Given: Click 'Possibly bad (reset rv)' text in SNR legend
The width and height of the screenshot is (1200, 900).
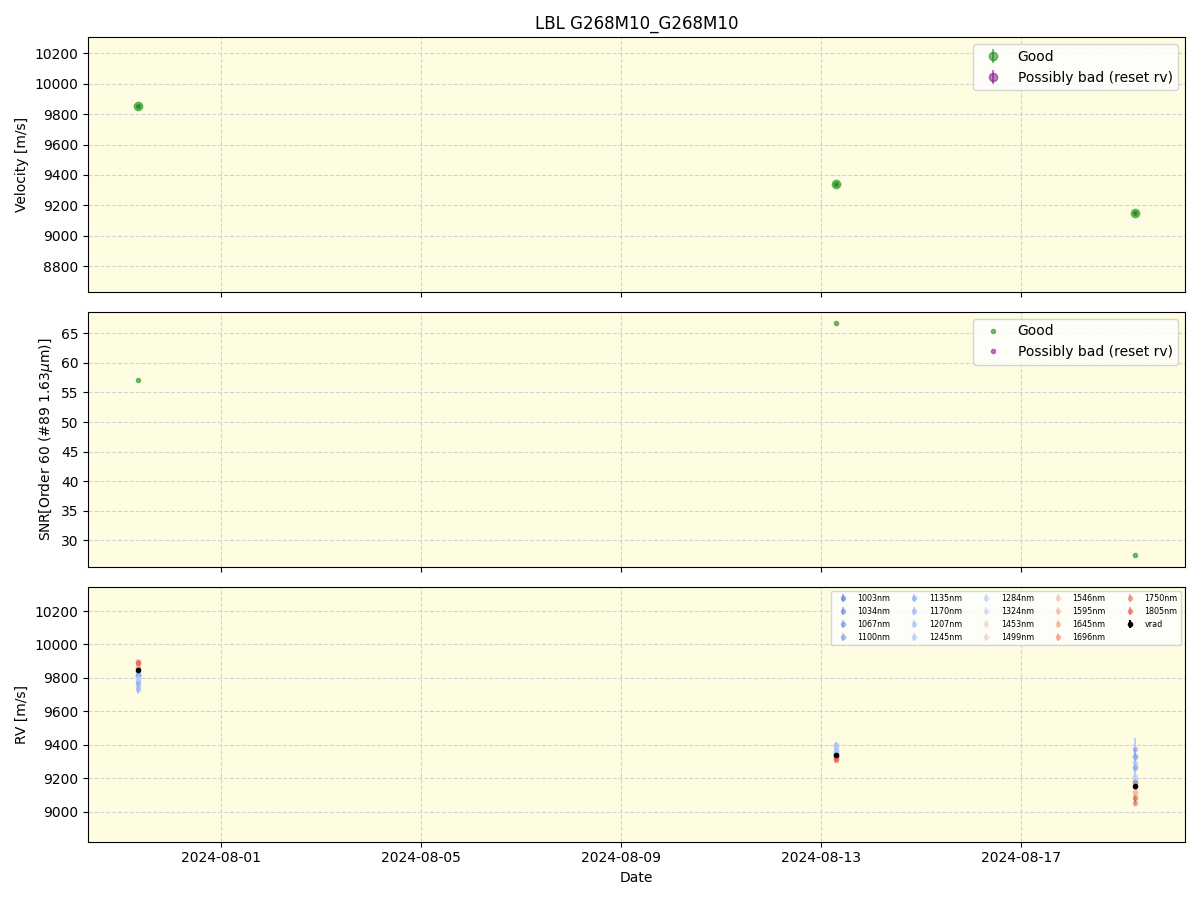Looking at the screenshot, I should coord(1095,351).
